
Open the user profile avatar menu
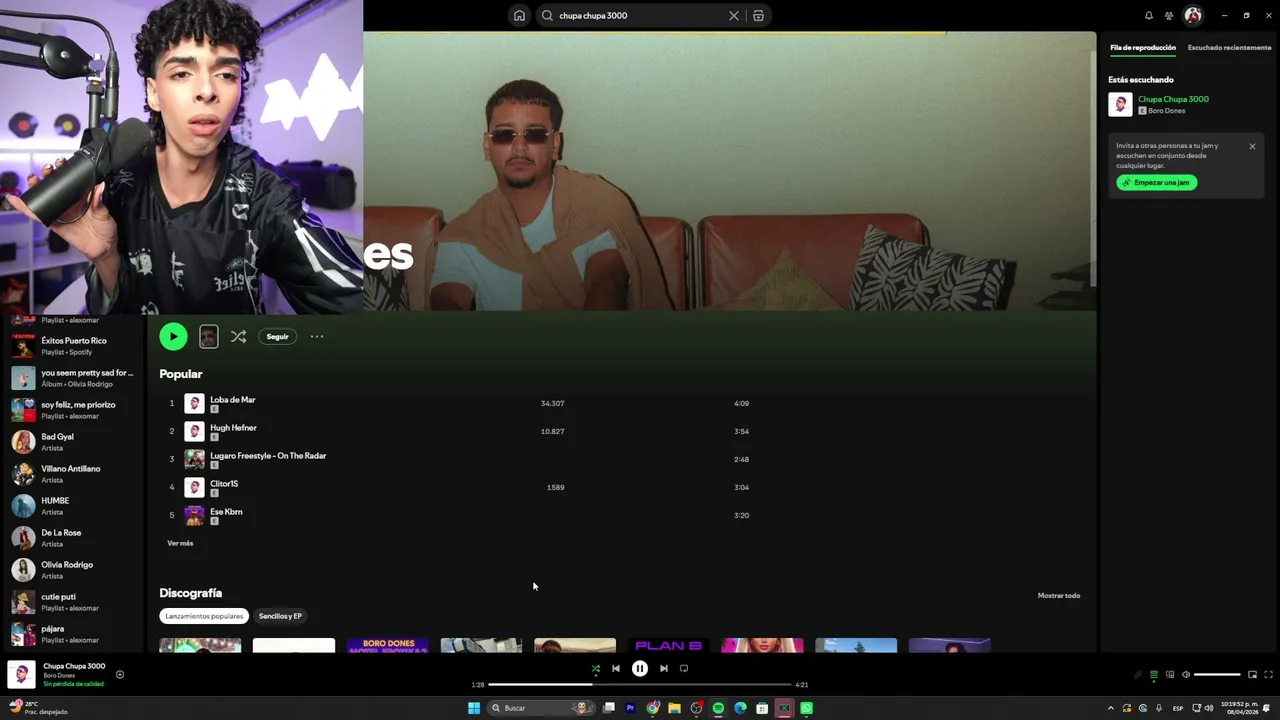(x=1193, y=16)
